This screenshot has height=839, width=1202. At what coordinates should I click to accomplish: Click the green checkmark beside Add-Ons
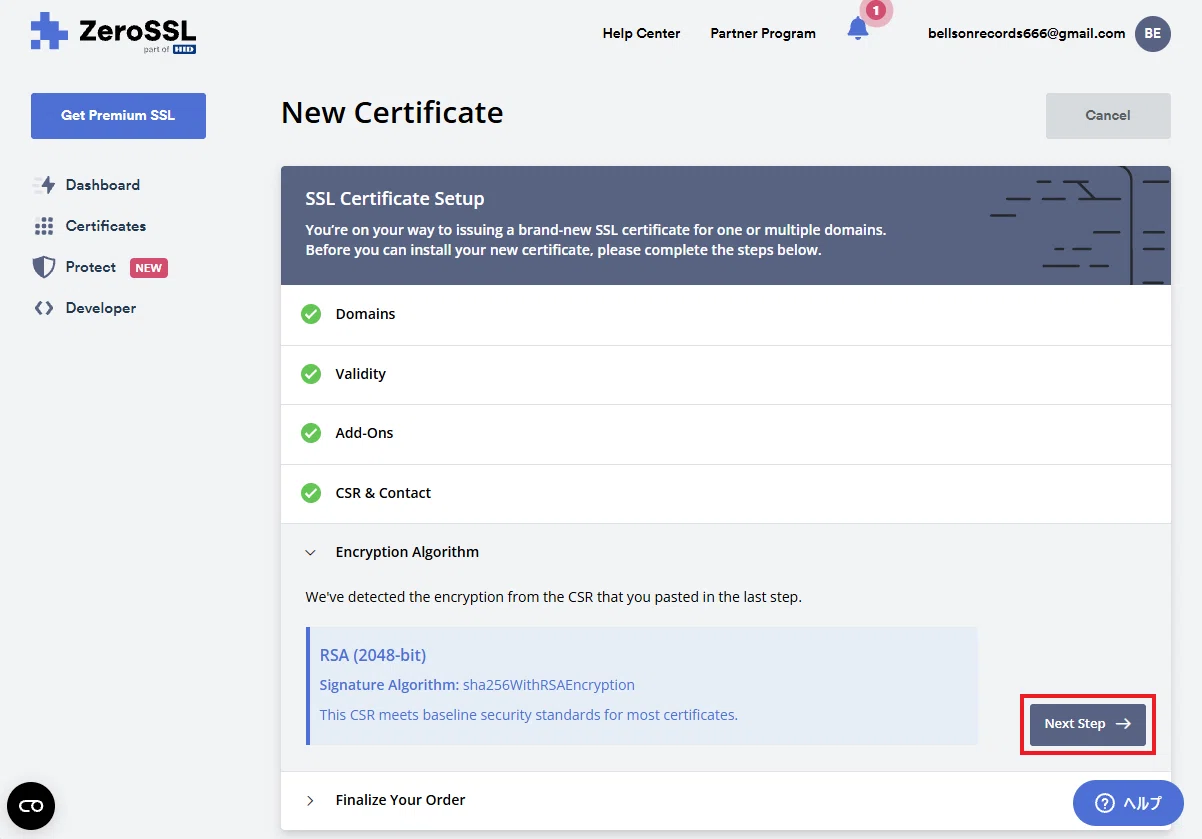(311, 433)
